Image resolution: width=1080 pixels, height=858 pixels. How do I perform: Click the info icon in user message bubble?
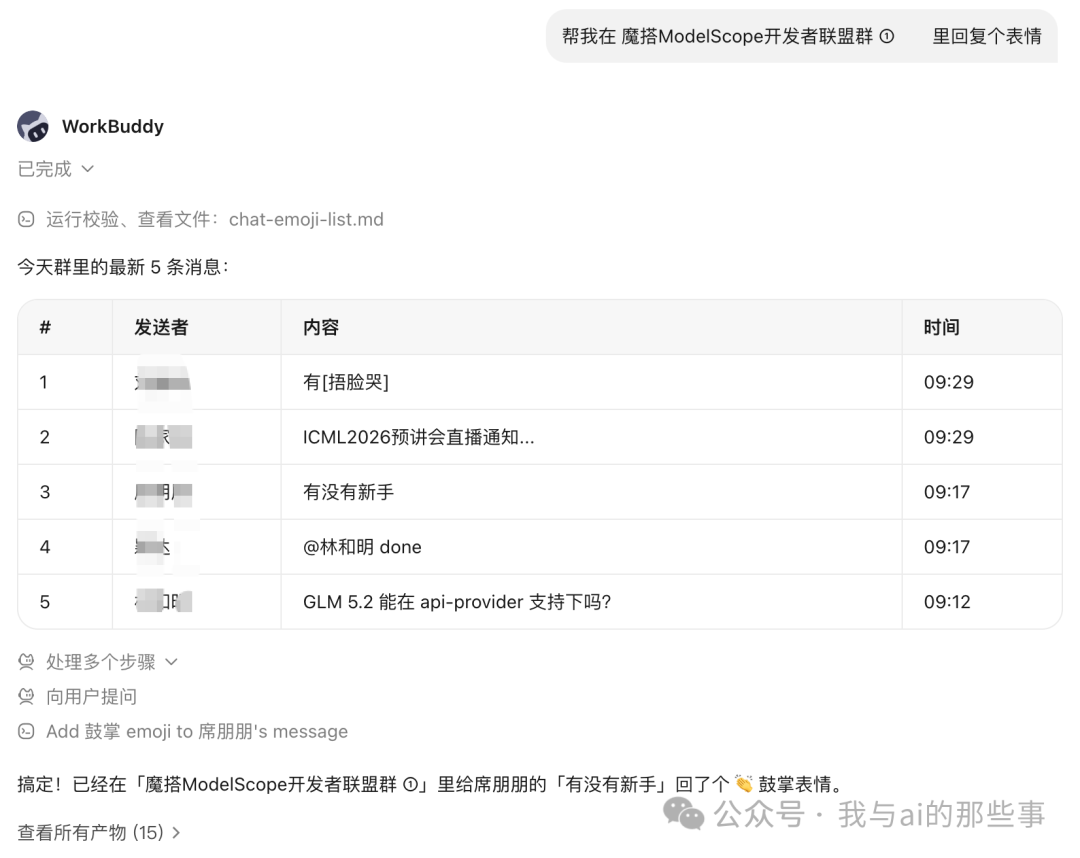point(887,36)
